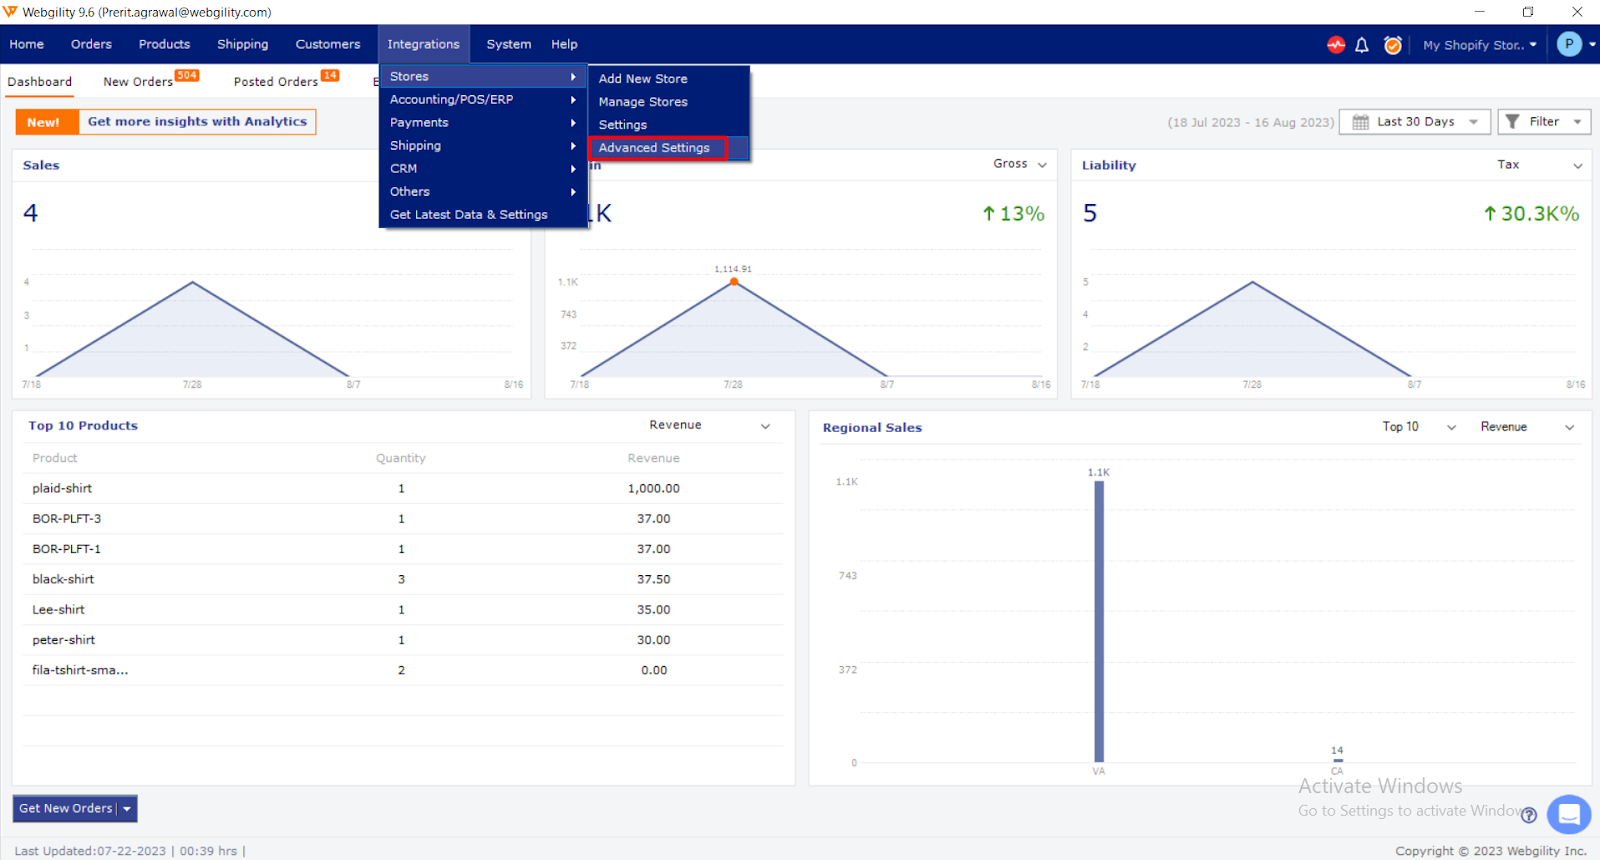Viewport: 1600px width, 860px height.
Task: Click the 30.3K% liability growth value
Action: (x=1531, y=214)
